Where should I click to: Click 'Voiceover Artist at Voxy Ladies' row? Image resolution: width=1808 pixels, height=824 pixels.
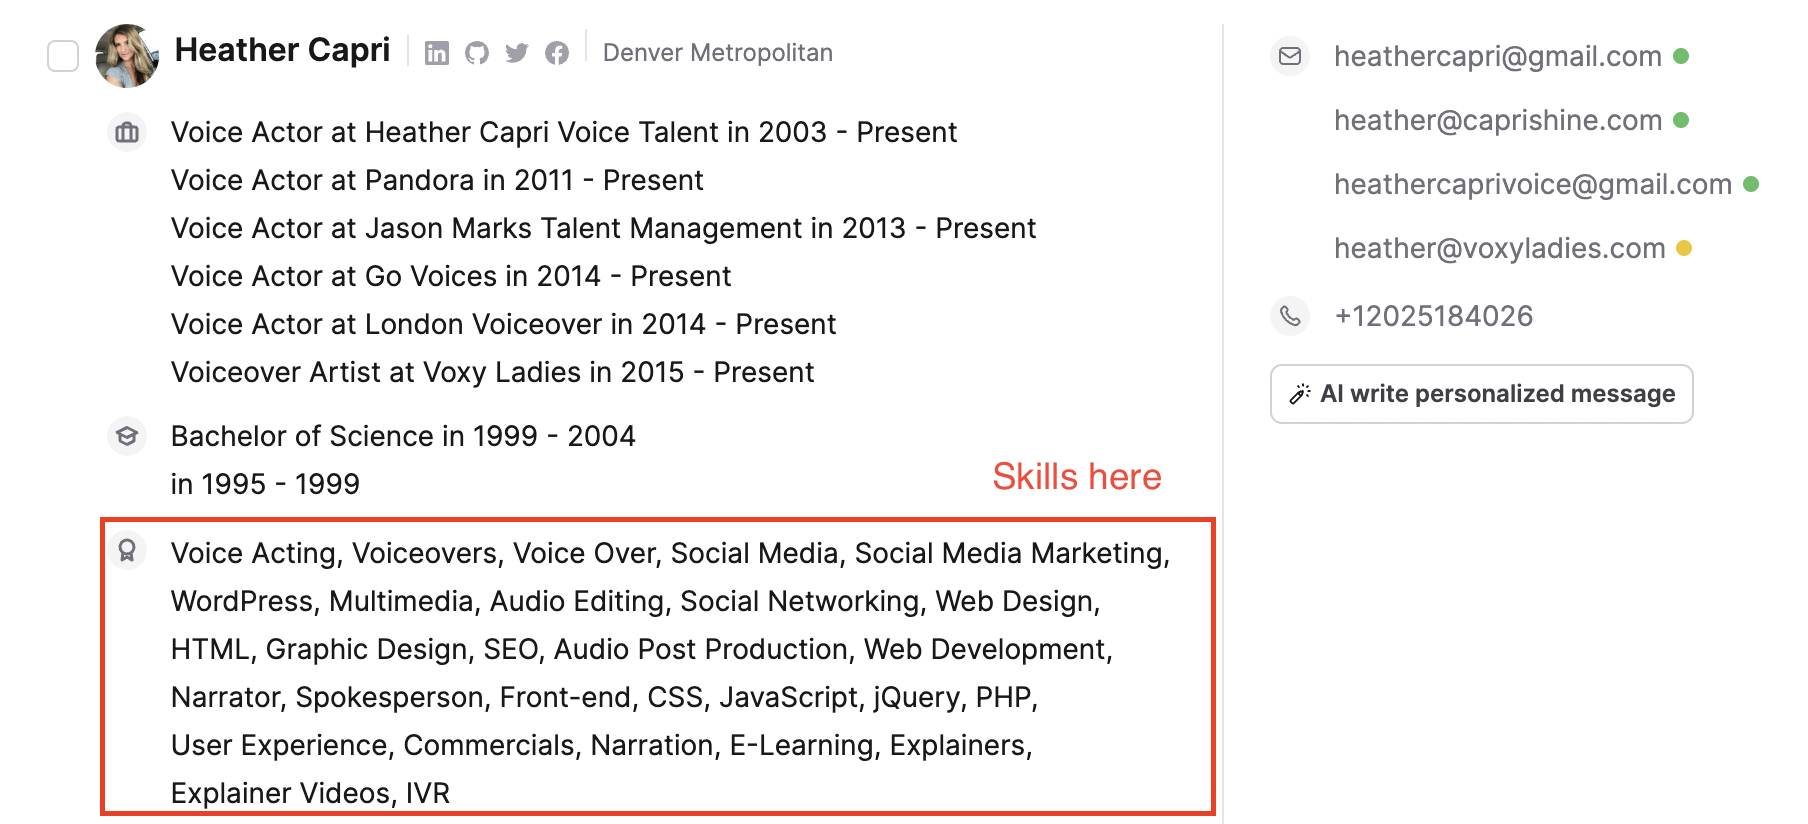point(492,372)
